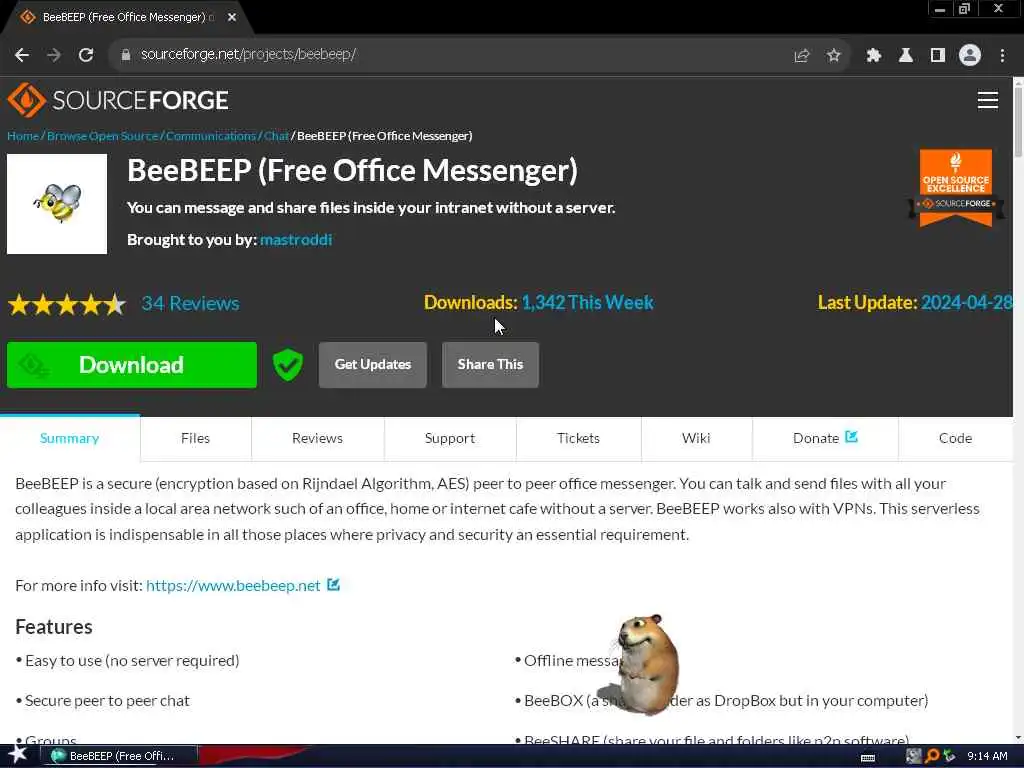Click the BeeBEEP bee project icon
1024x768 pixels.
point(57,204)
